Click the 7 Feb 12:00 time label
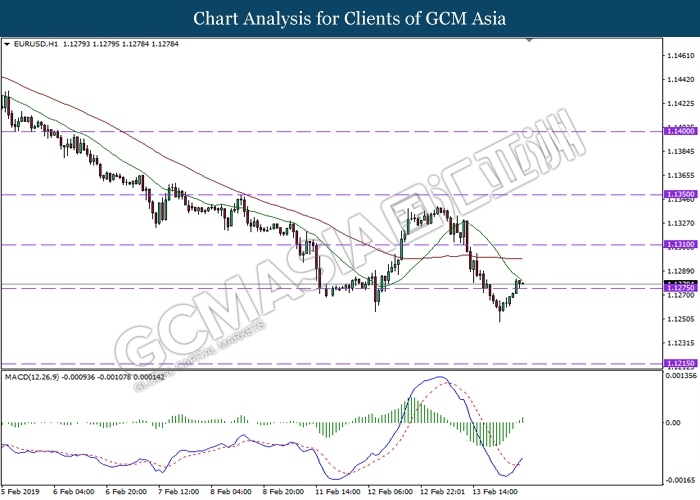The height and width of the screenshot is (500, 700). [179, 492]
